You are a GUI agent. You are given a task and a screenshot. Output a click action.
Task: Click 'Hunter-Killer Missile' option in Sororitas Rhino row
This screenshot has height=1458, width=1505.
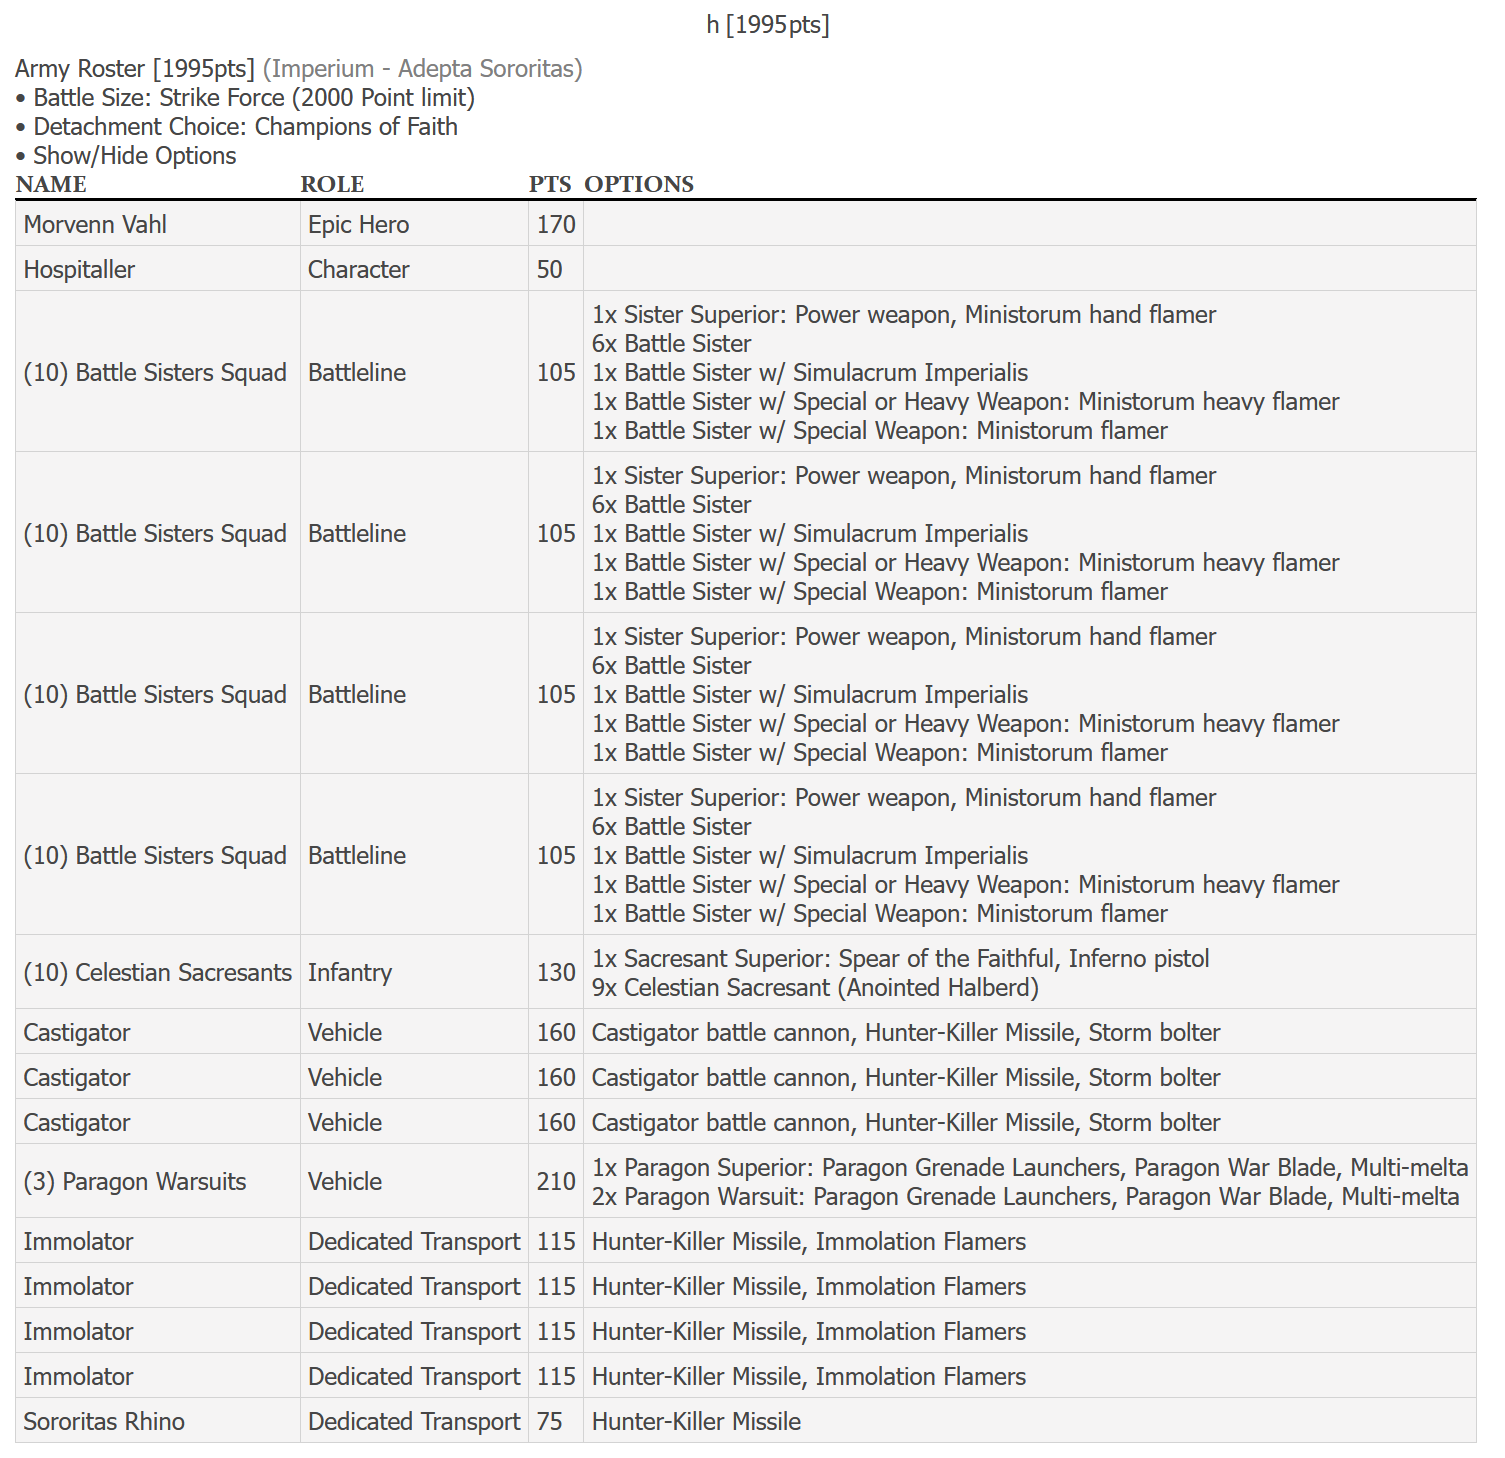coord(696,1422)
